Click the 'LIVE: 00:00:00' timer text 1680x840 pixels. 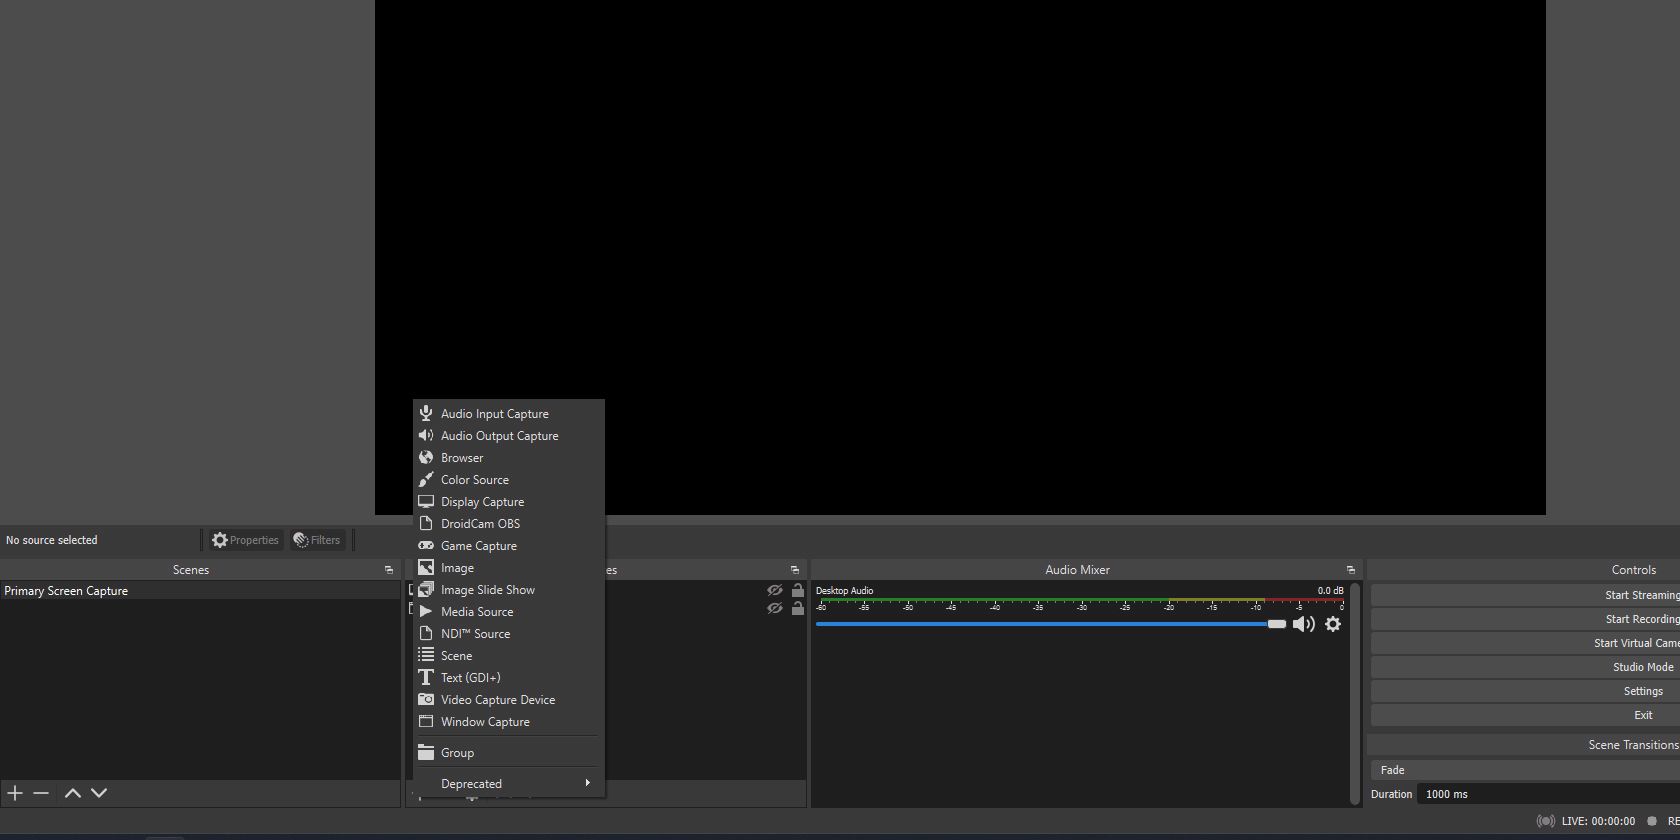click(1598, 821)
